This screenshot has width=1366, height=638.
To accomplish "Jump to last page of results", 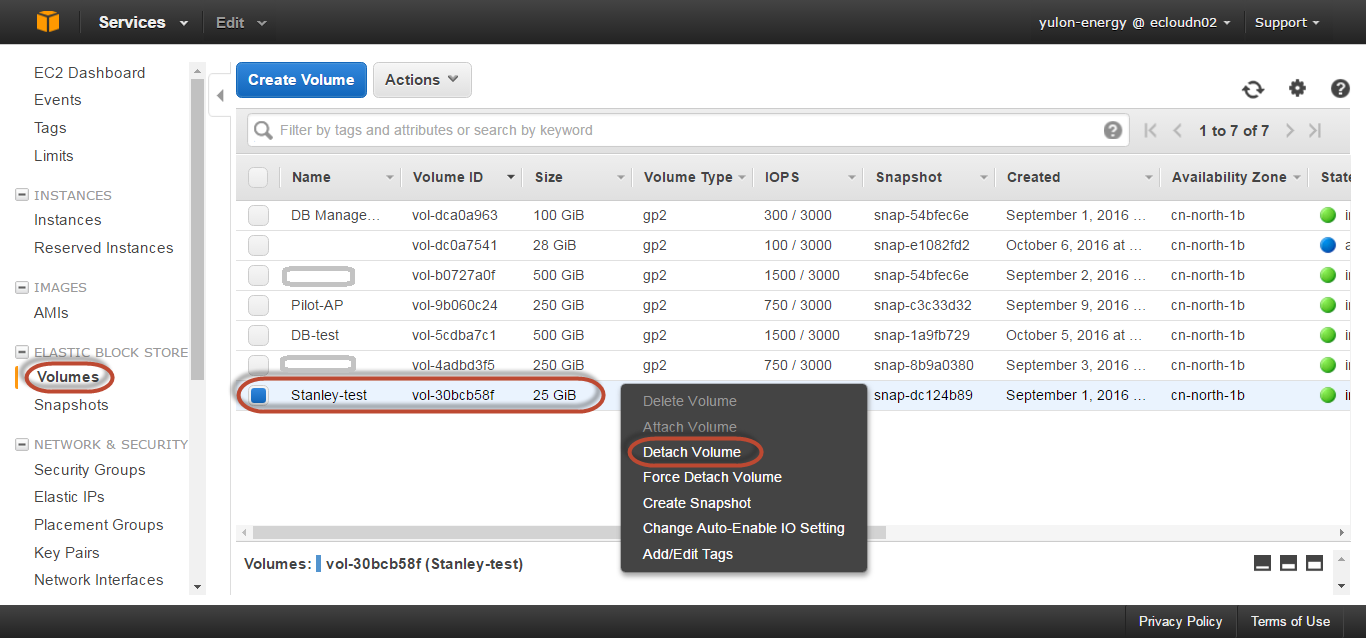I will click(x=1316, y=131).
